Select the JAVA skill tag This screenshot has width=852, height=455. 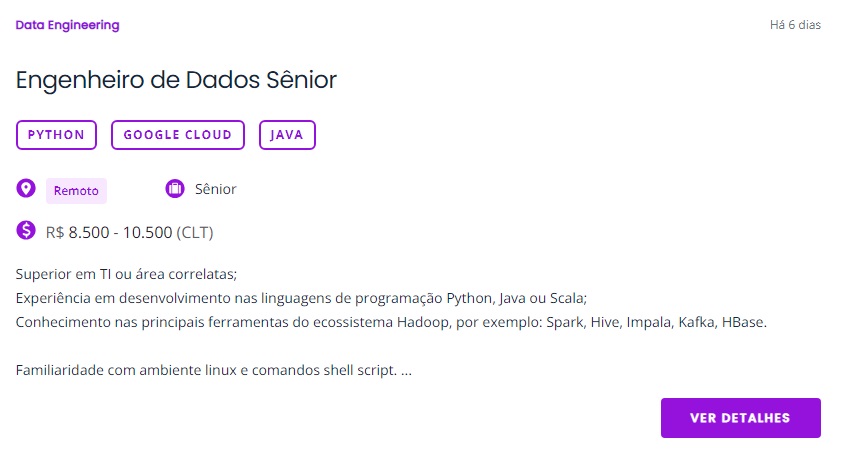[287, 135]
